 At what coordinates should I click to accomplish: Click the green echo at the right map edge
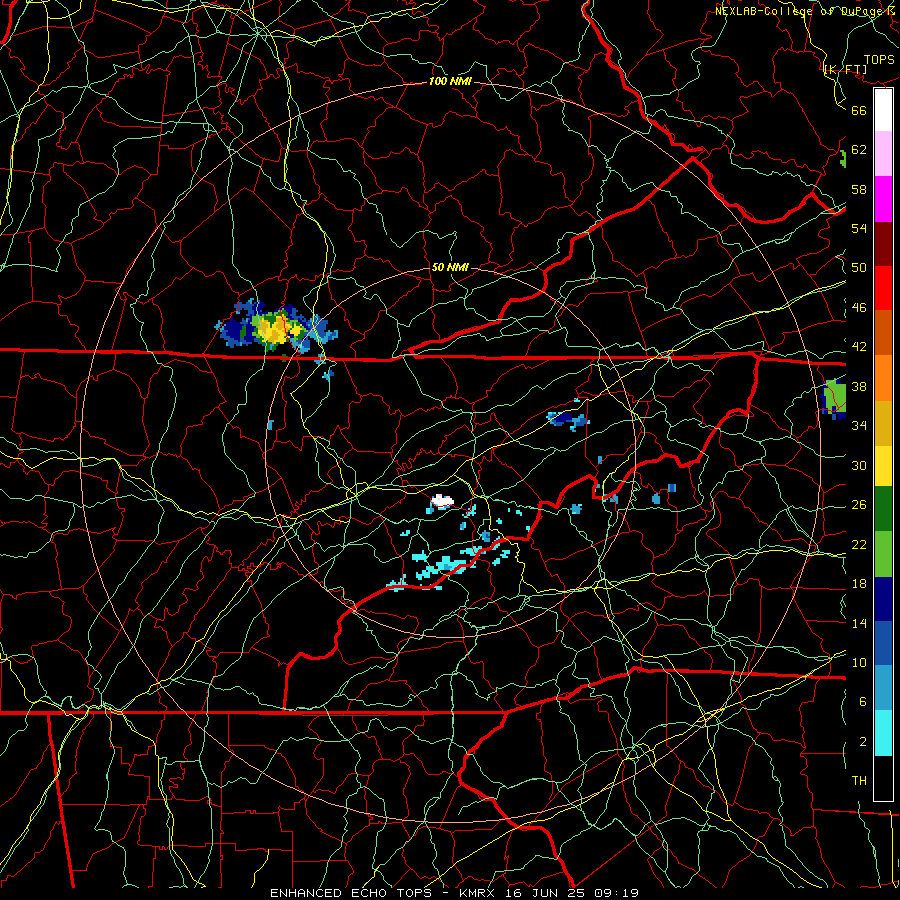click(x=836, y=397)
